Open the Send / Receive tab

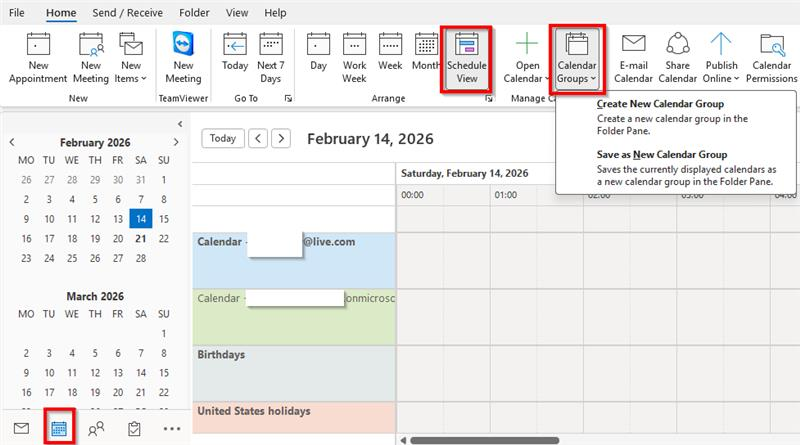128,13
